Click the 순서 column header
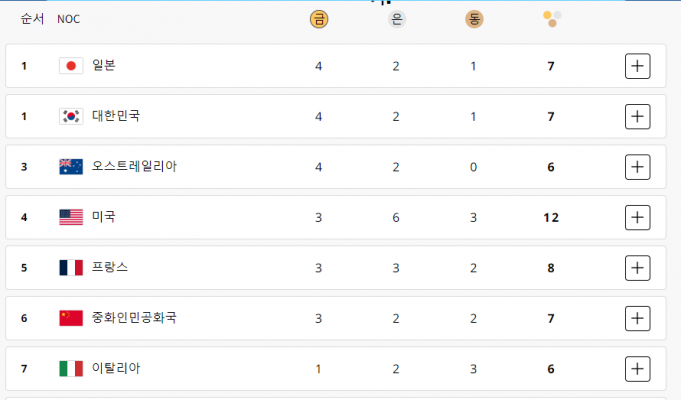Viewport: 681px width, 400px height. 32,19
